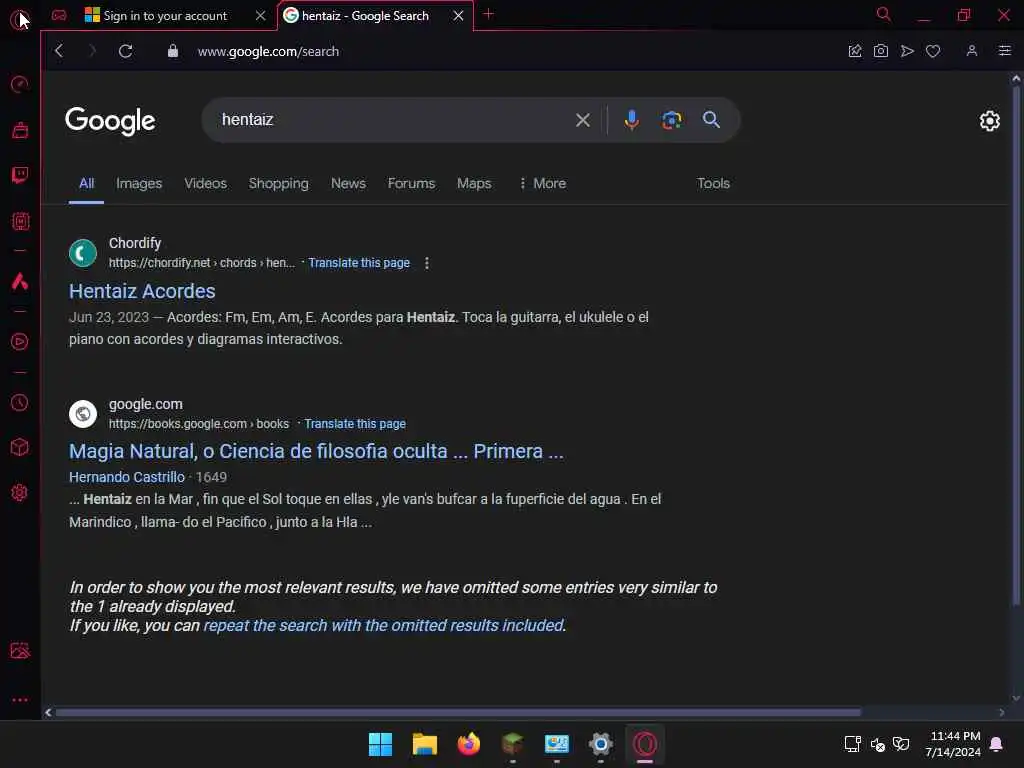The image size is (1024, 768).
Task: Close the hentaiz Google Search tab
Action: pyautogui.click(x=458, y=16)
